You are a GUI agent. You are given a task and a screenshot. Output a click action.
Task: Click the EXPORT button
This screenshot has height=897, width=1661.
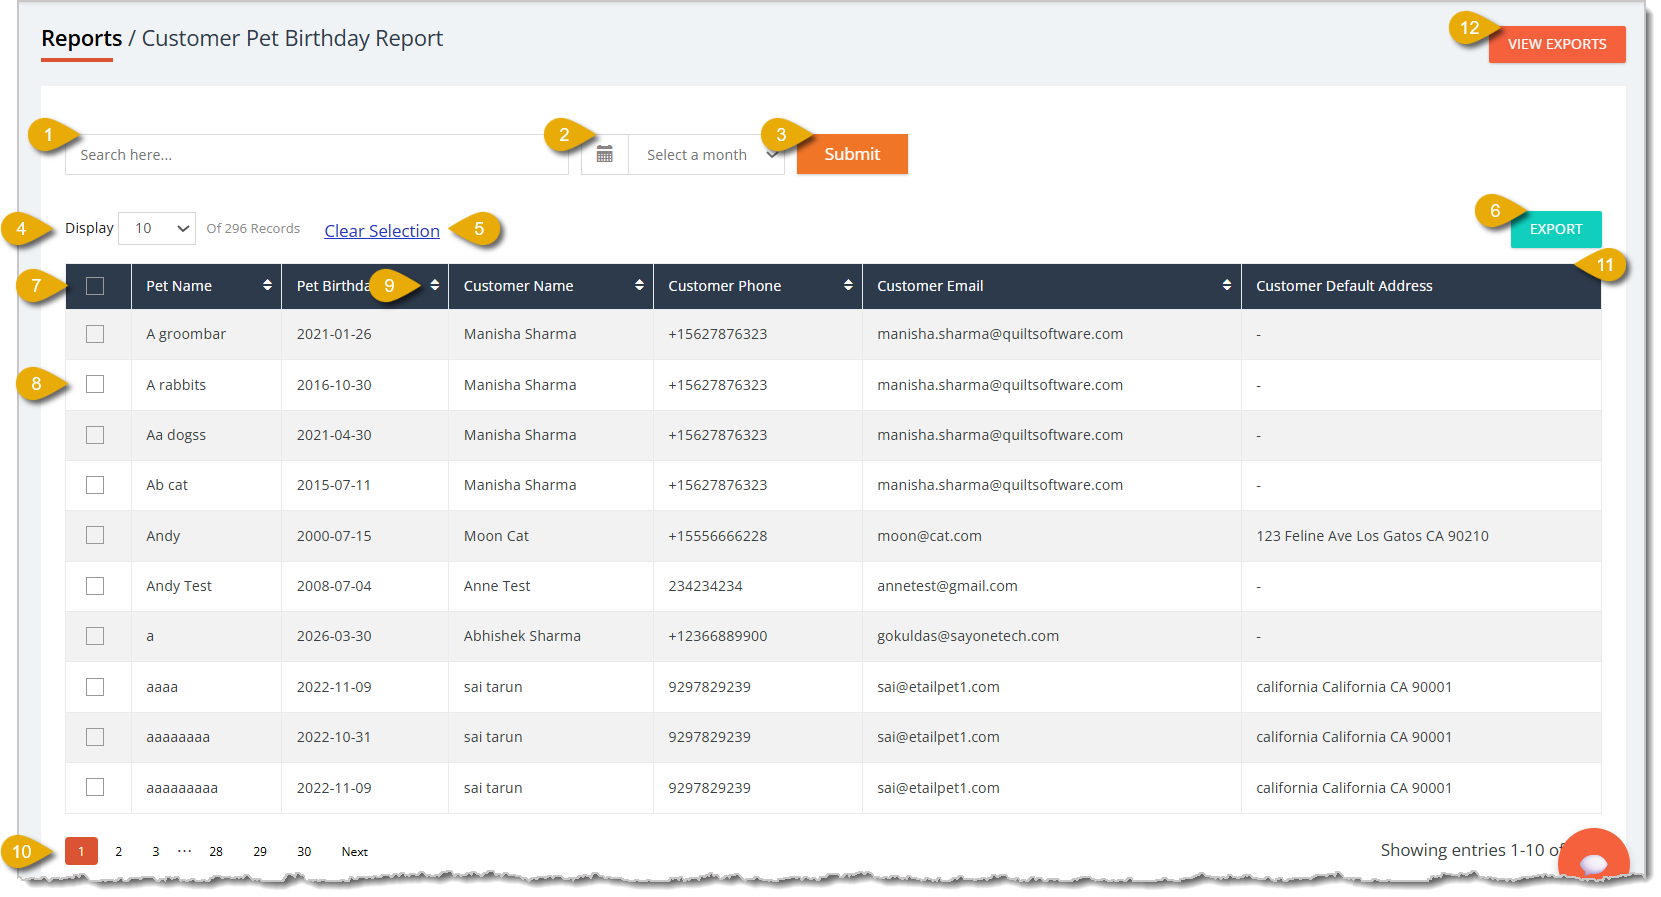click(1556, 229)
